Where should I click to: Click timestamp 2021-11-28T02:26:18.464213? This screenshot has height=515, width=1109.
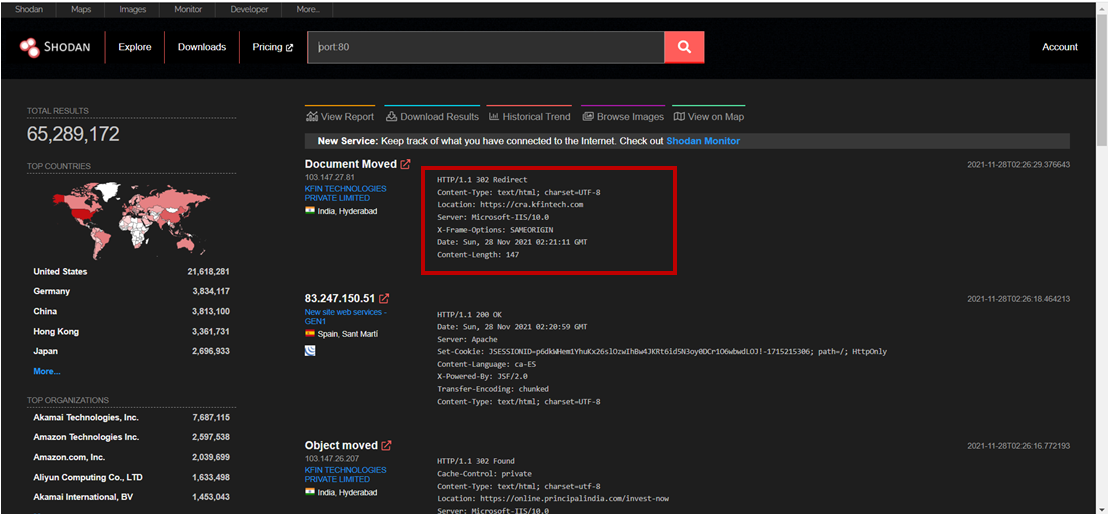[1018, 299]
